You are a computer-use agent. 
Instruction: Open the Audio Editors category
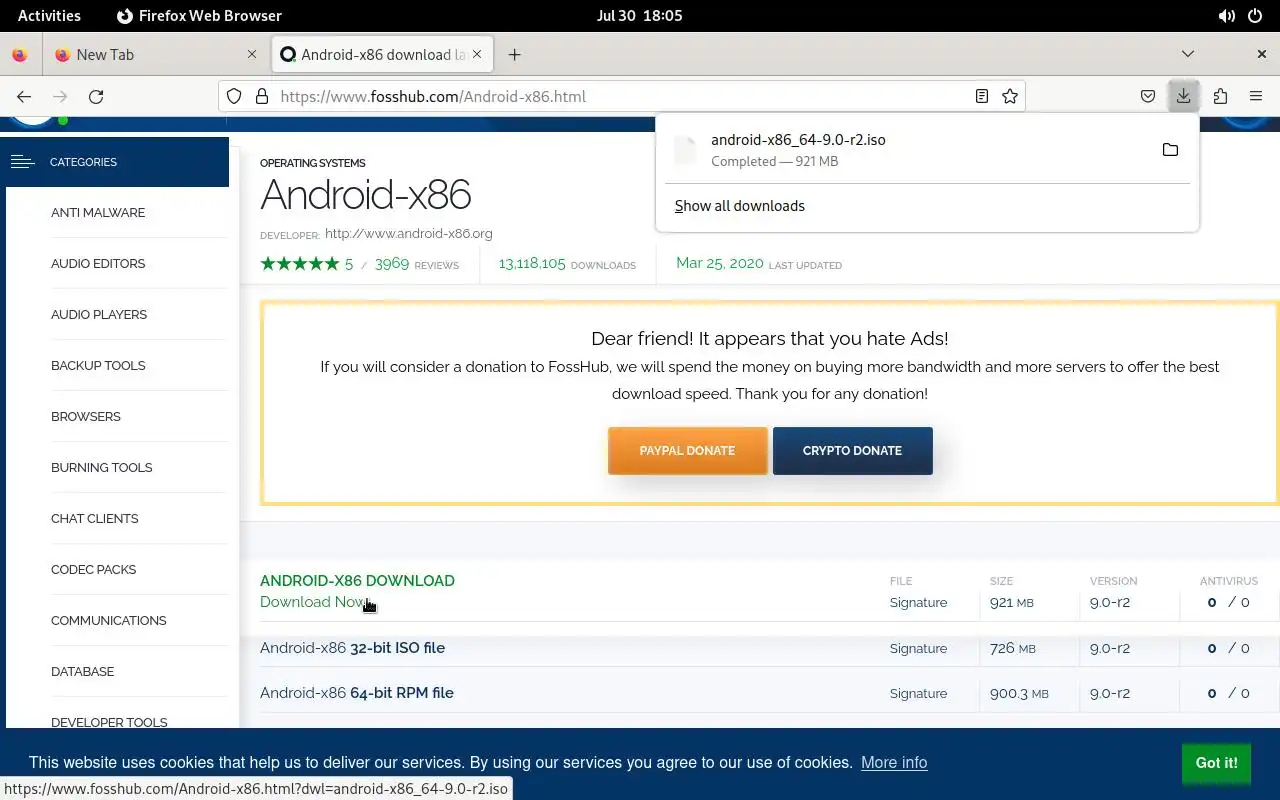pyautogui.click(x=98, y=263)
